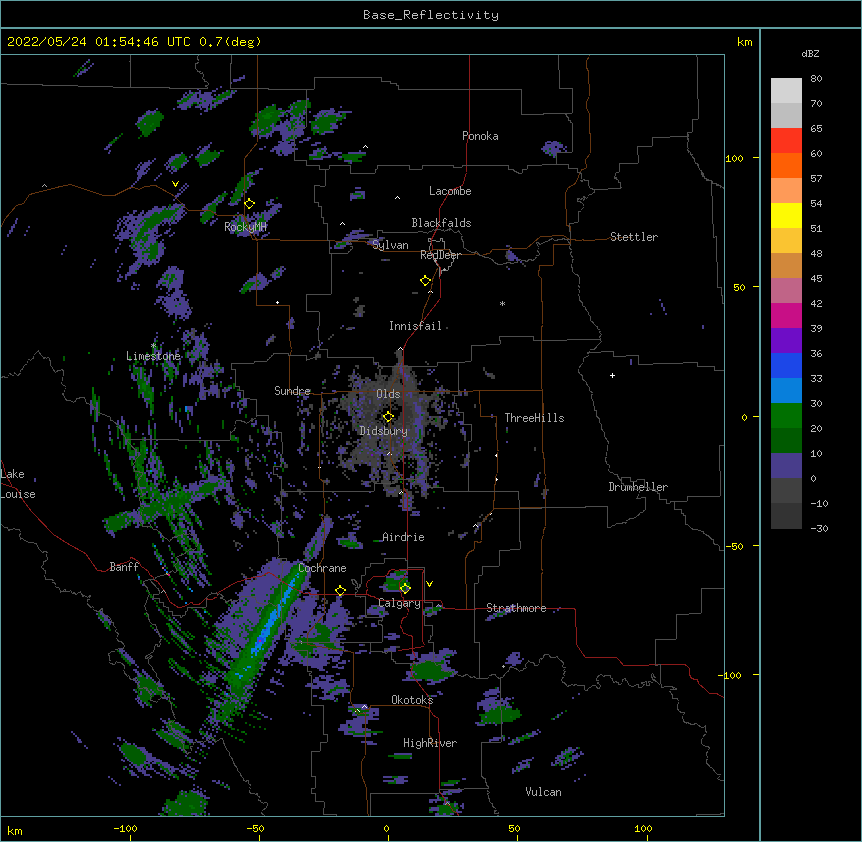Click the yellow marker west of Calgary

(x=340, y=591)
